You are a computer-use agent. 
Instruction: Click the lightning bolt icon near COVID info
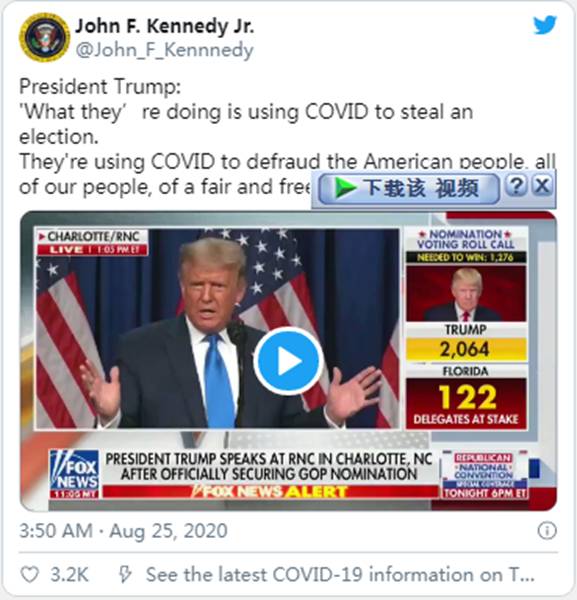125,574
